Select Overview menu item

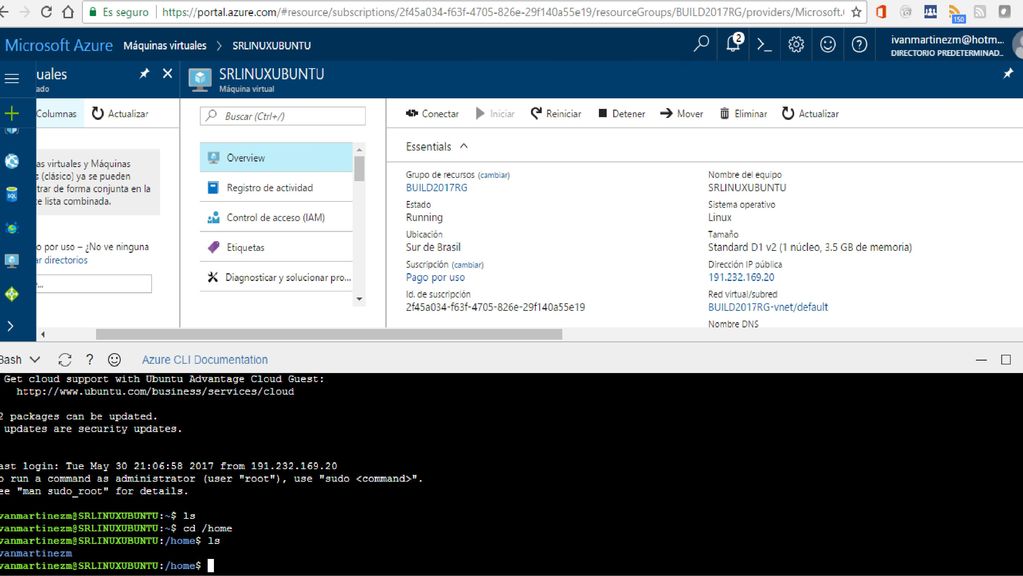[276, 158]
